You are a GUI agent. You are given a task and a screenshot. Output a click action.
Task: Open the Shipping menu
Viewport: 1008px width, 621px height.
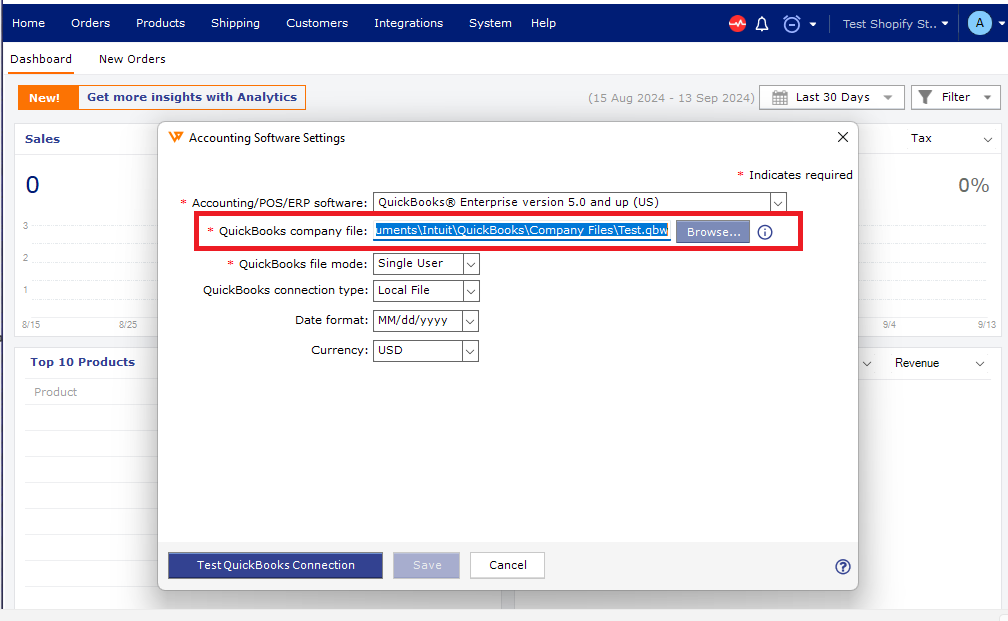pyautogui.click(x=235, y=23)
